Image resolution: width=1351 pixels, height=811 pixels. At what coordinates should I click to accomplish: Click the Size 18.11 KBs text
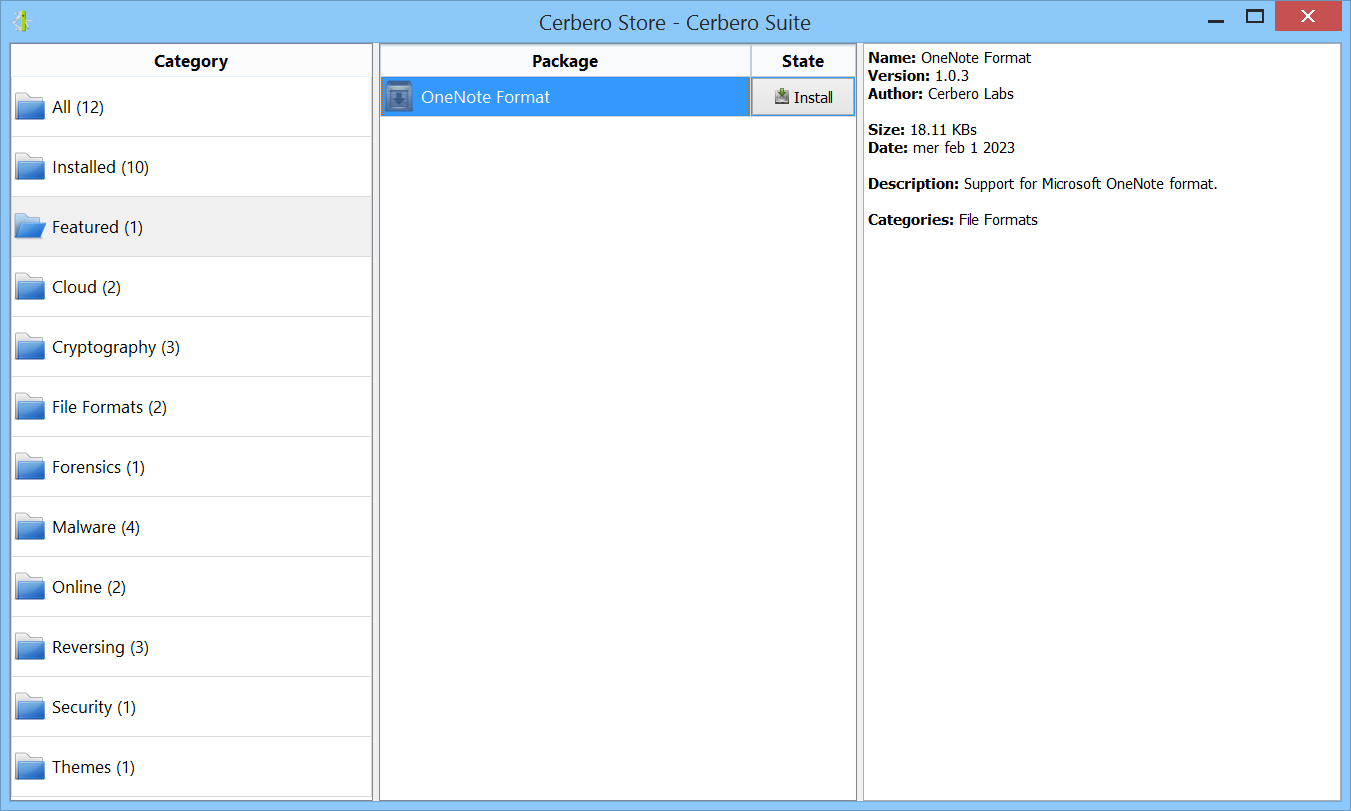(x=922, y=130)
